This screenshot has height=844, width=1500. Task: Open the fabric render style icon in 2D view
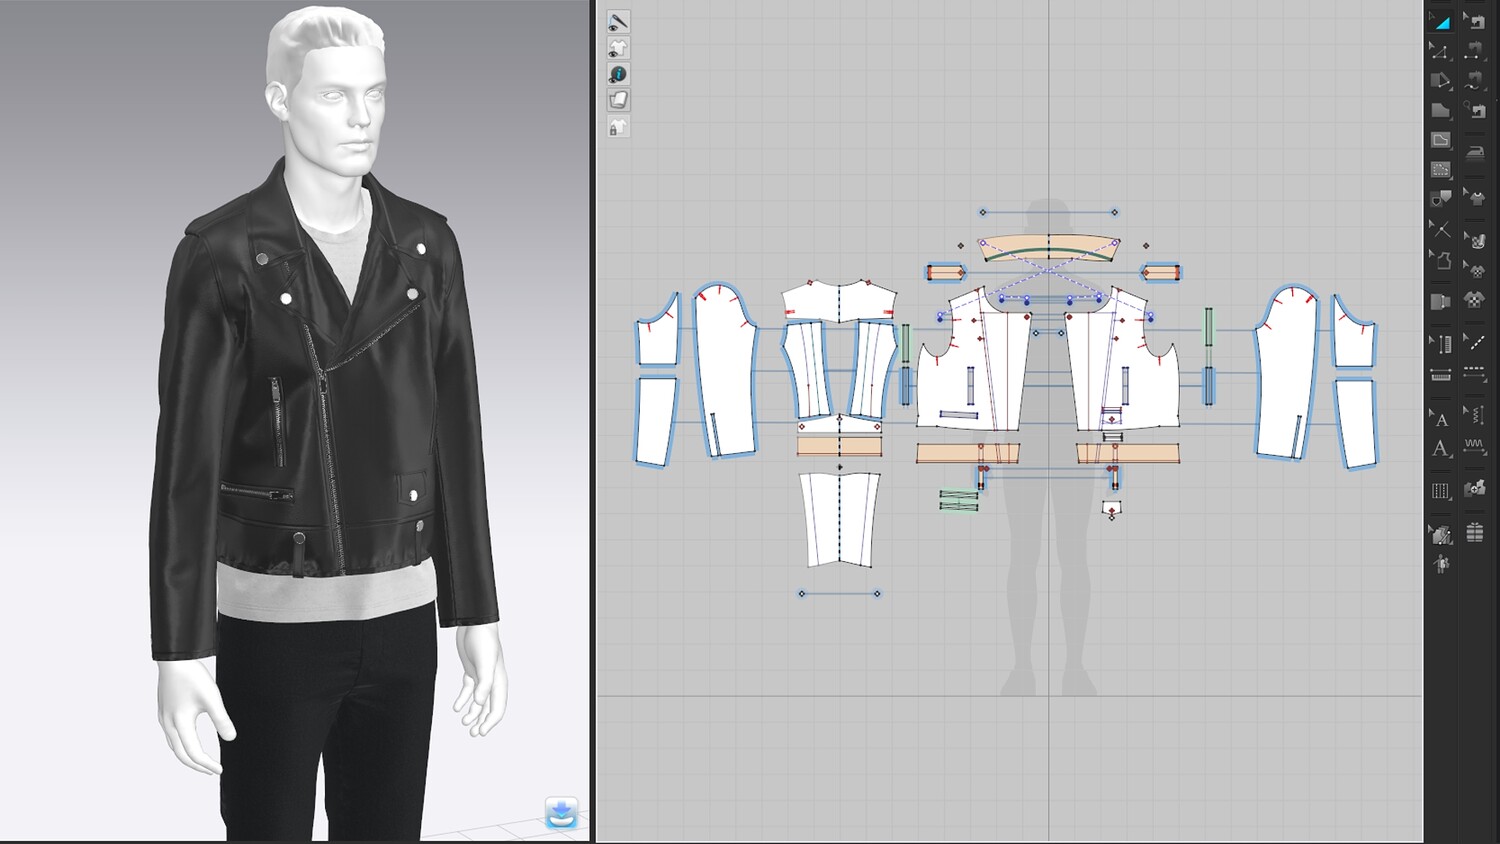click(618, 100)
